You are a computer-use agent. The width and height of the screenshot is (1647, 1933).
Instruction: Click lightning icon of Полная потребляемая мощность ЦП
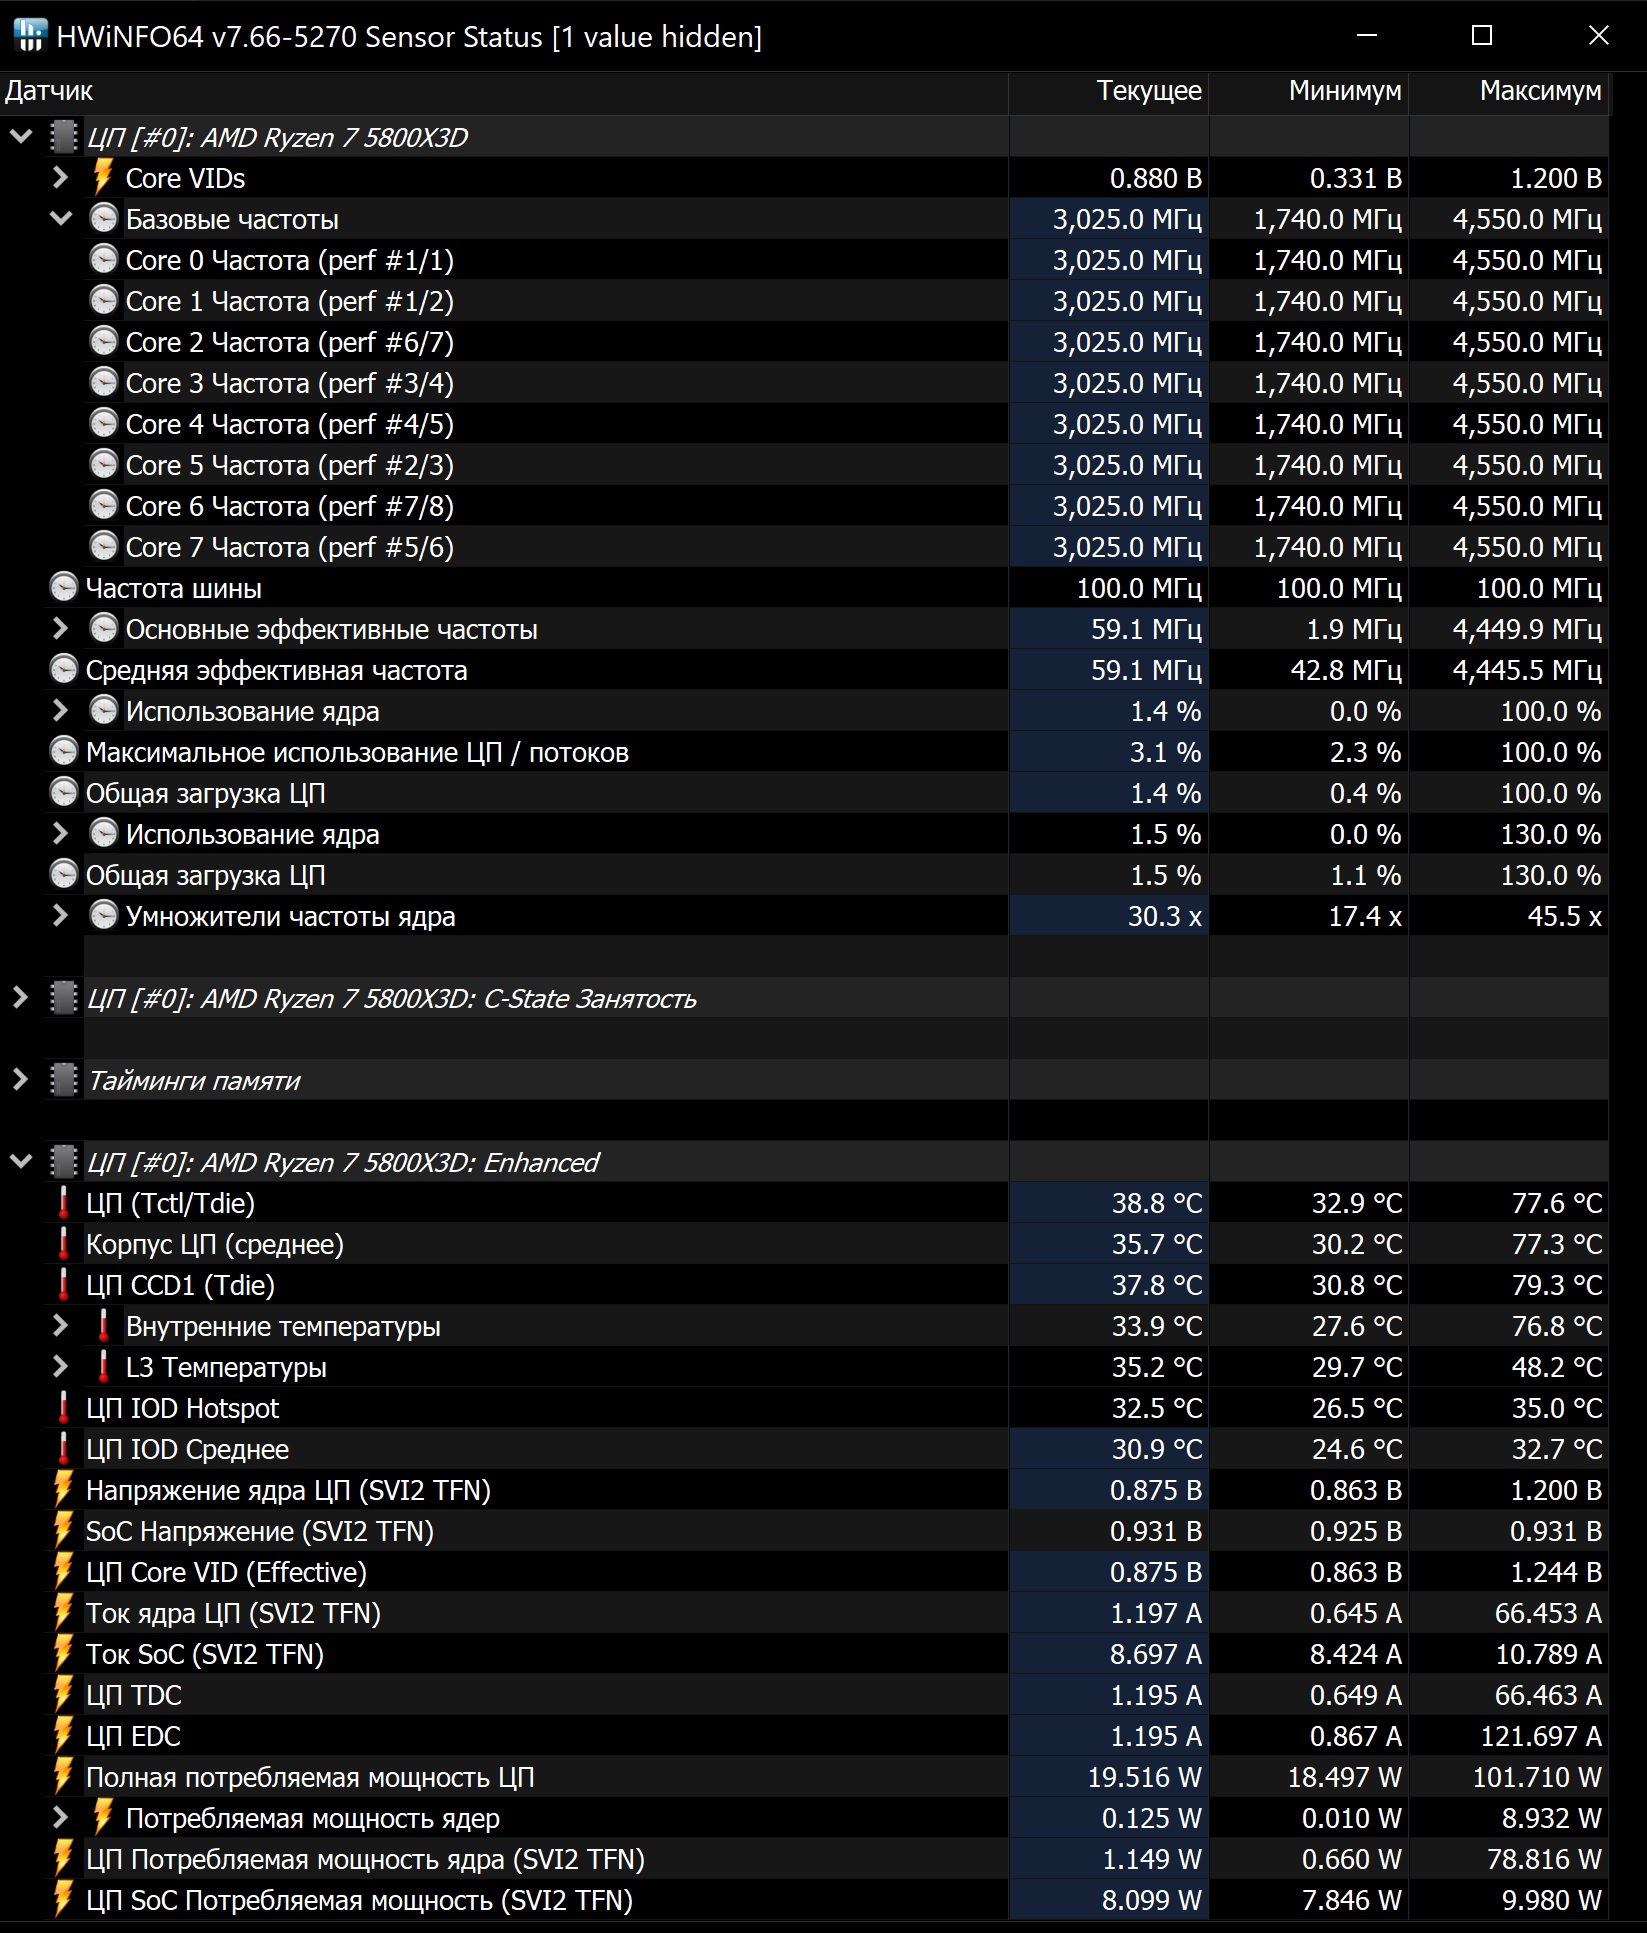63,1776
